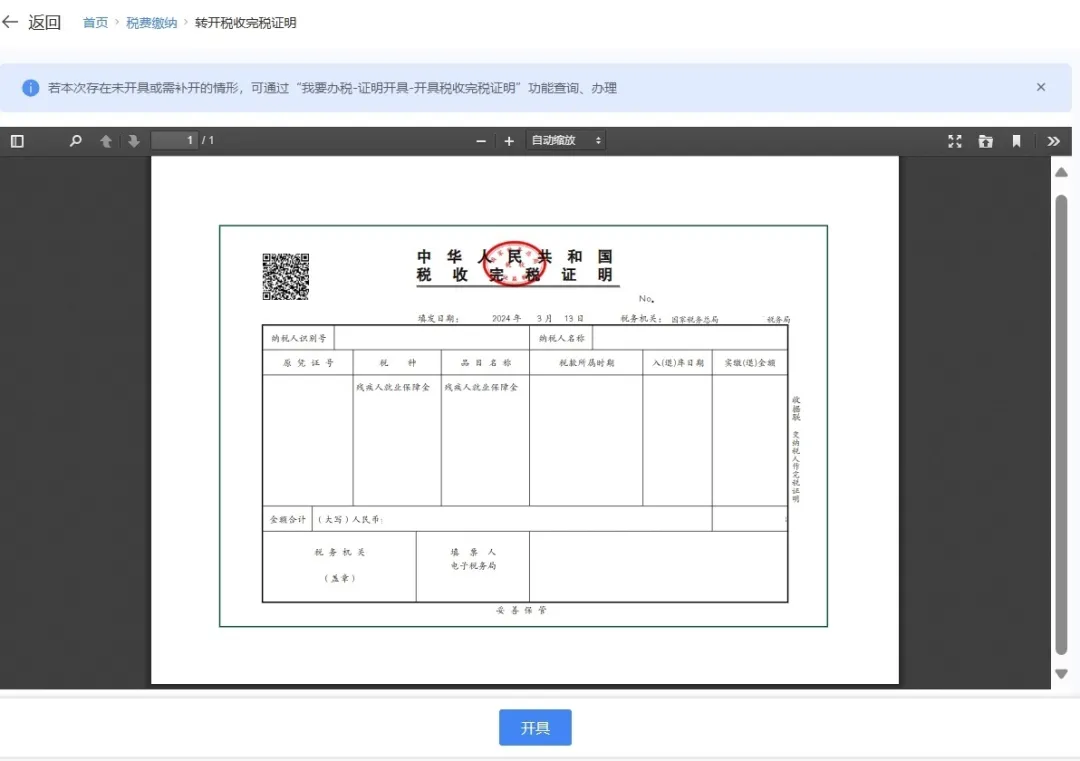This screenshot has height=761, width=1080.
Task: Go to previous page using the up arrow
Action: [106, 140]
